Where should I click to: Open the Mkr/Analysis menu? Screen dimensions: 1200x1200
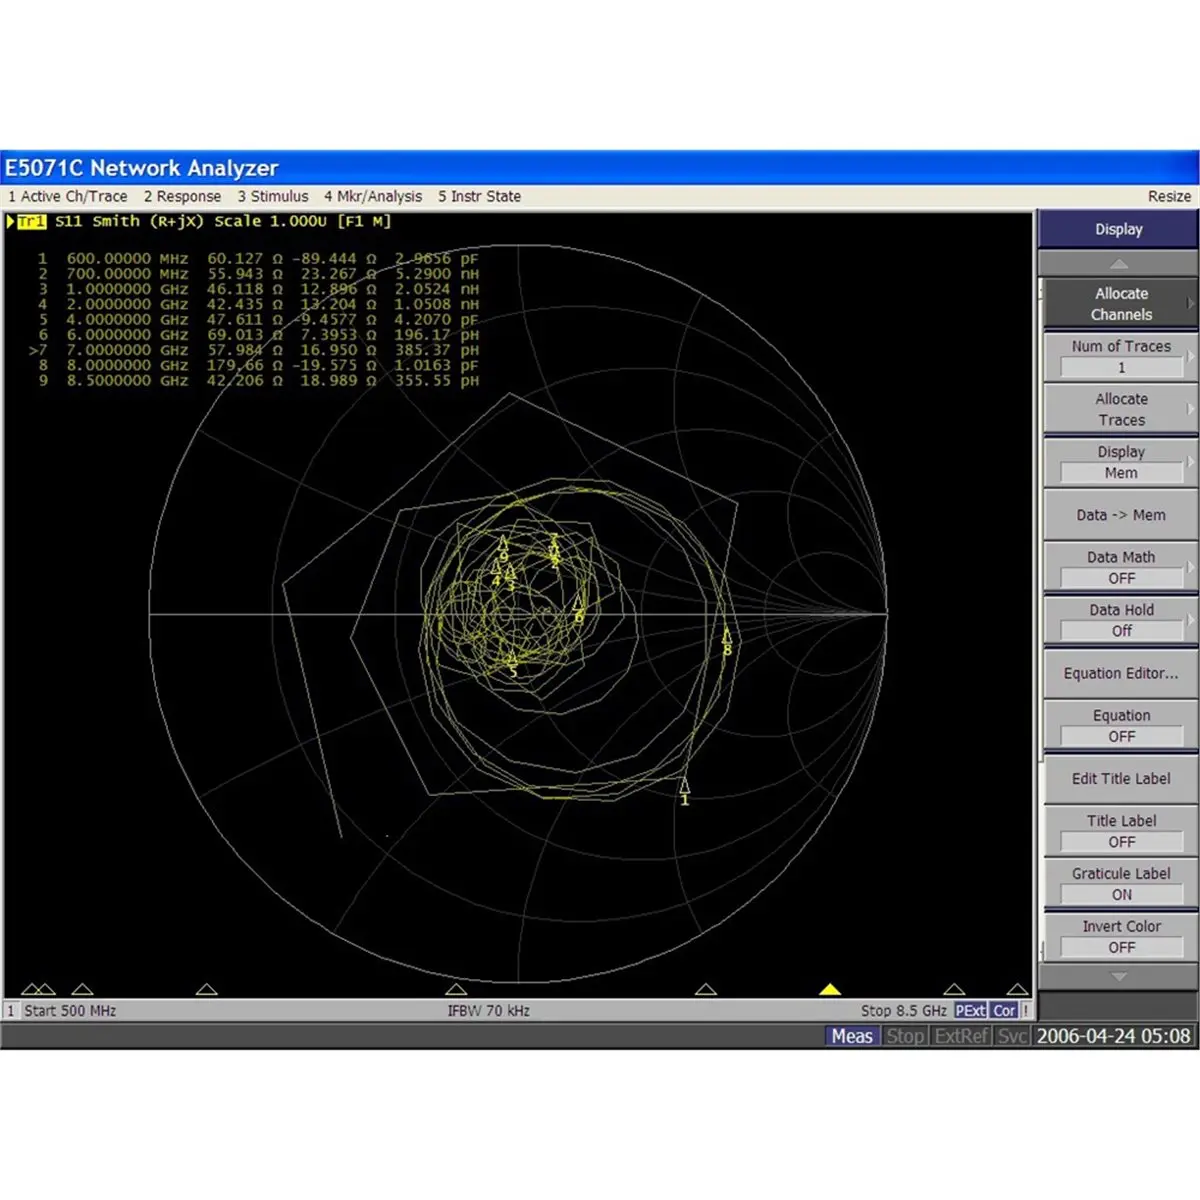373,197
